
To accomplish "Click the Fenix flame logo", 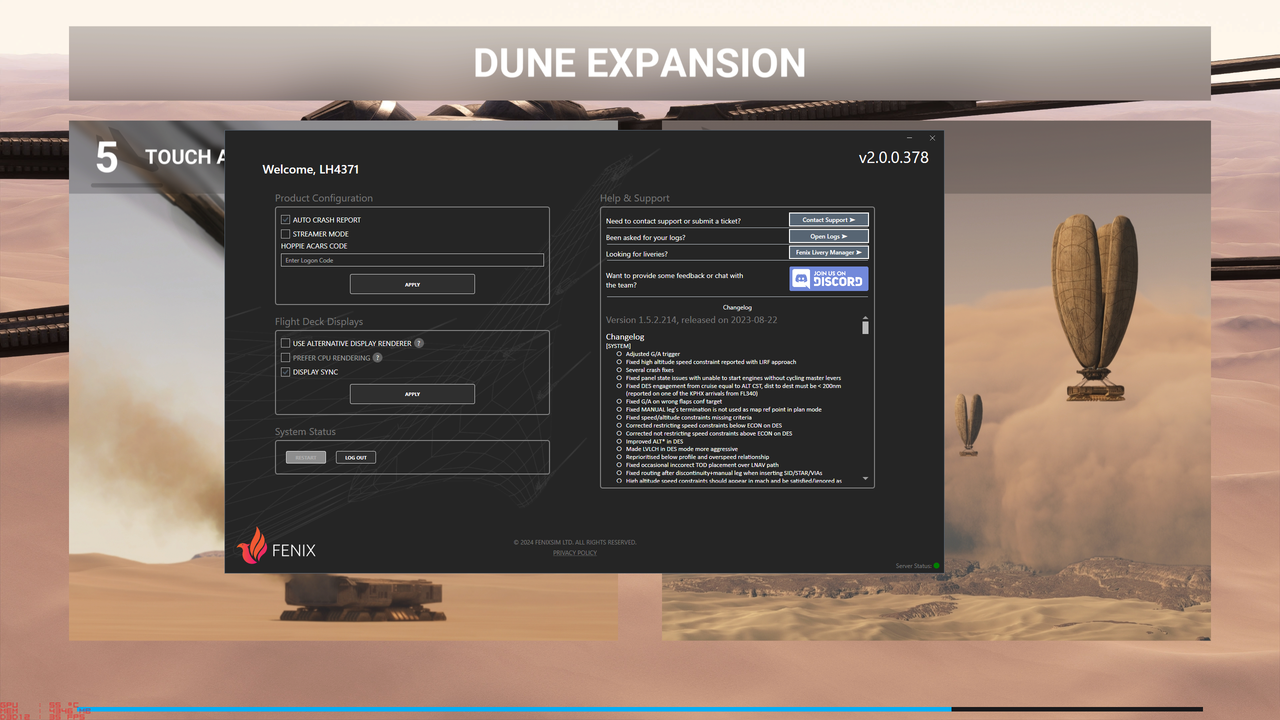I will (252, 546).
